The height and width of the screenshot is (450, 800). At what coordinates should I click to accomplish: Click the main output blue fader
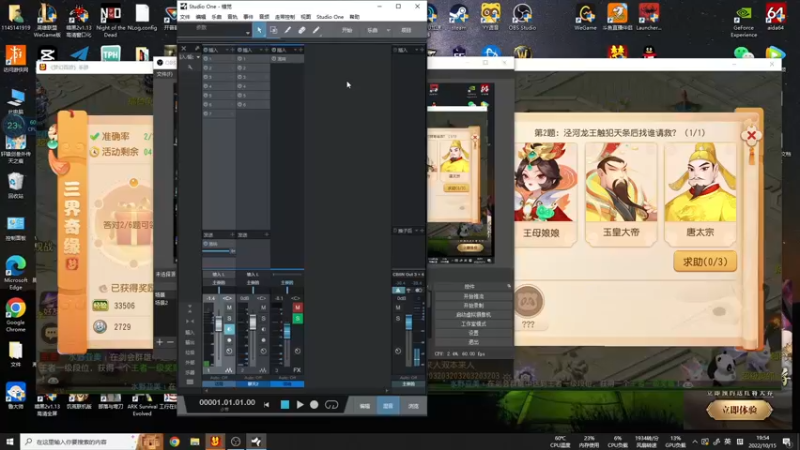pyautogui.click(x=409, y=322)
